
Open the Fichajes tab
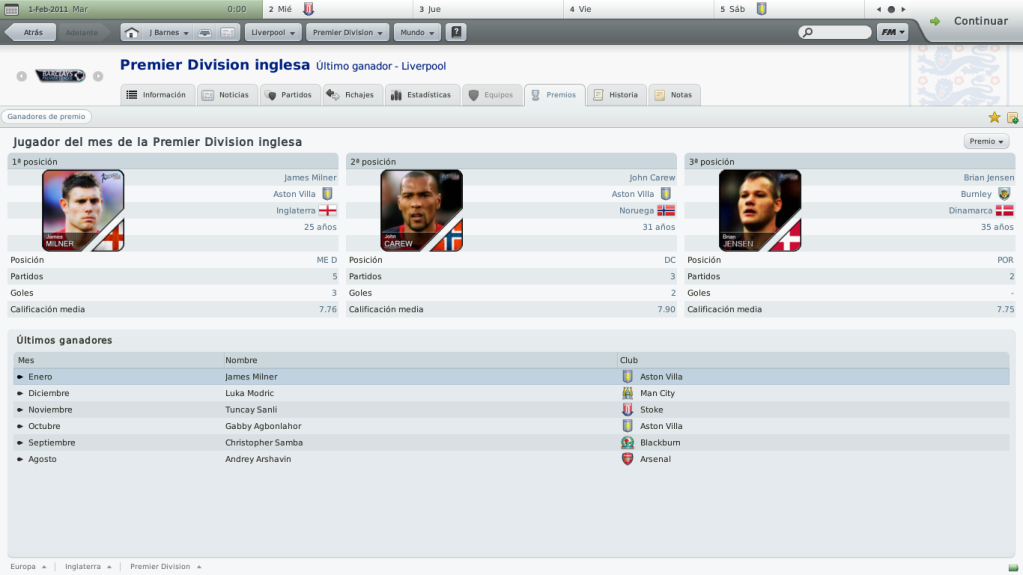pyautogui.click(x=350, y=95)
